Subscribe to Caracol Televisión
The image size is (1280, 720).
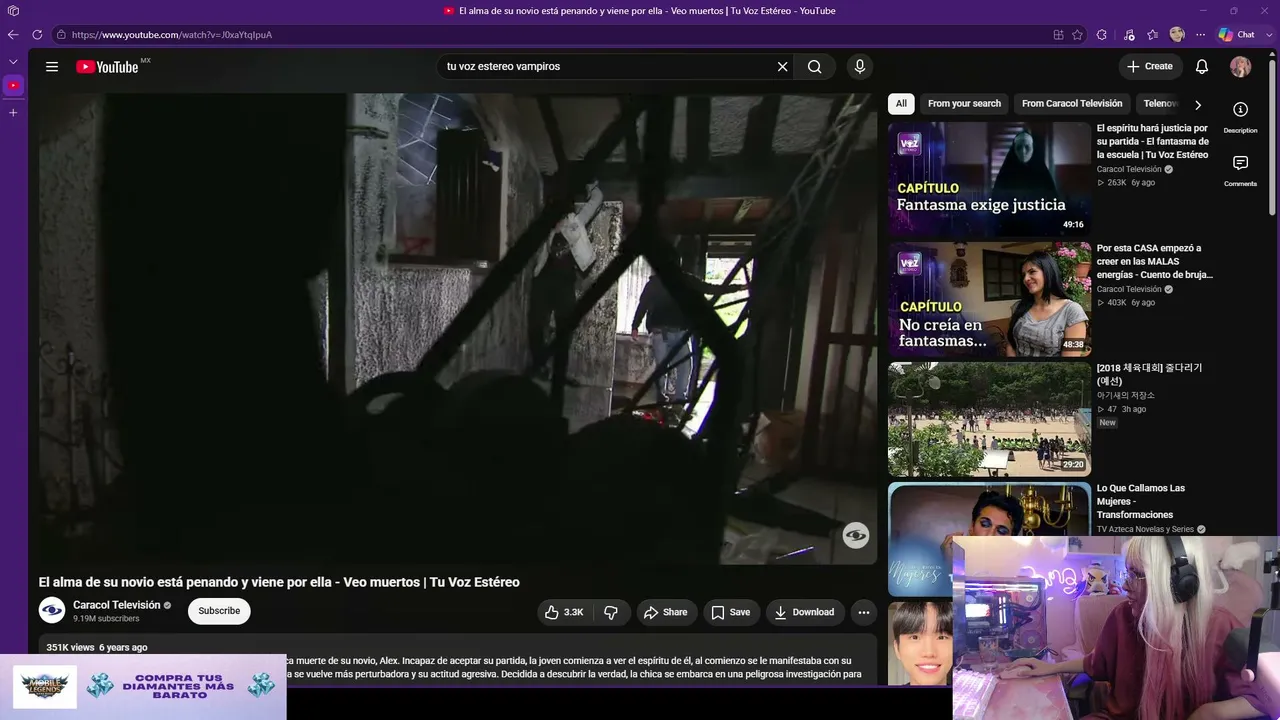(219, 612)
